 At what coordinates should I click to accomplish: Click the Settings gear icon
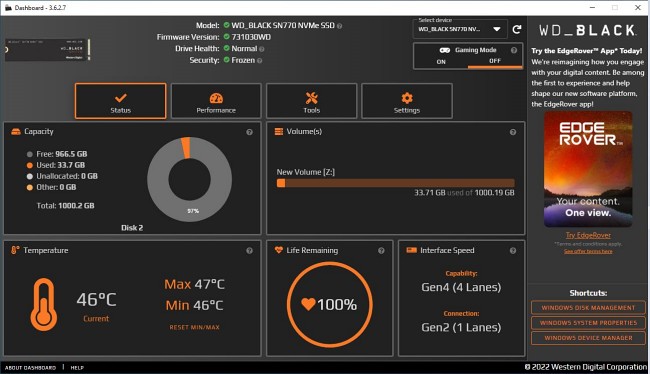click(x=407, y=98)
